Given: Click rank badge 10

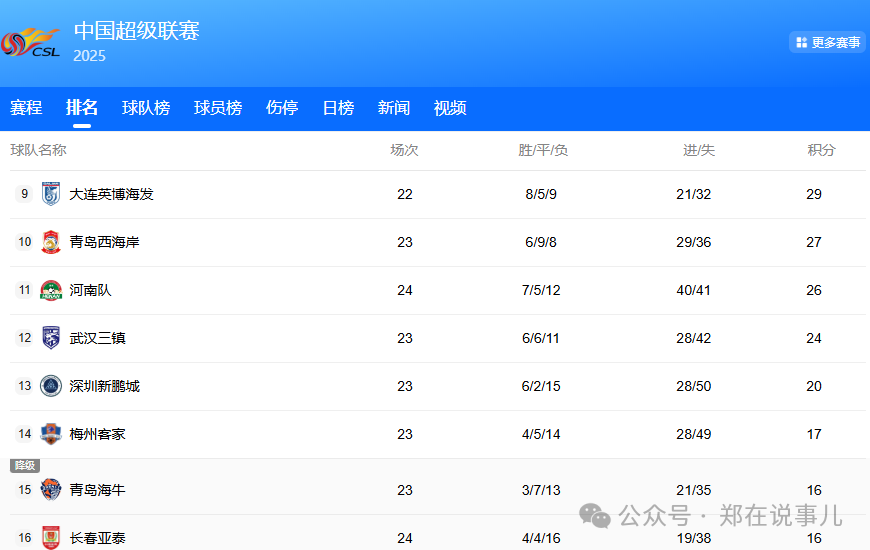Looking at the screenshot, I should point(24,242).
